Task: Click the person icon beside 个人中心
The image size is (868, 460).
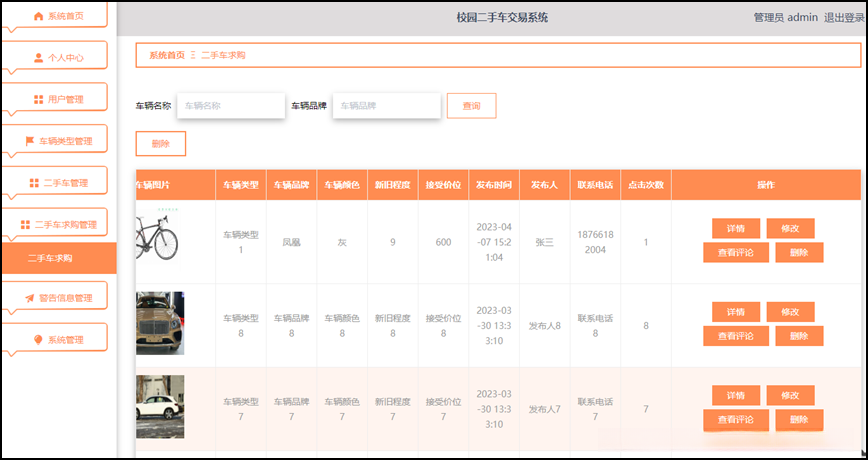Action: [x=38, y=58]
